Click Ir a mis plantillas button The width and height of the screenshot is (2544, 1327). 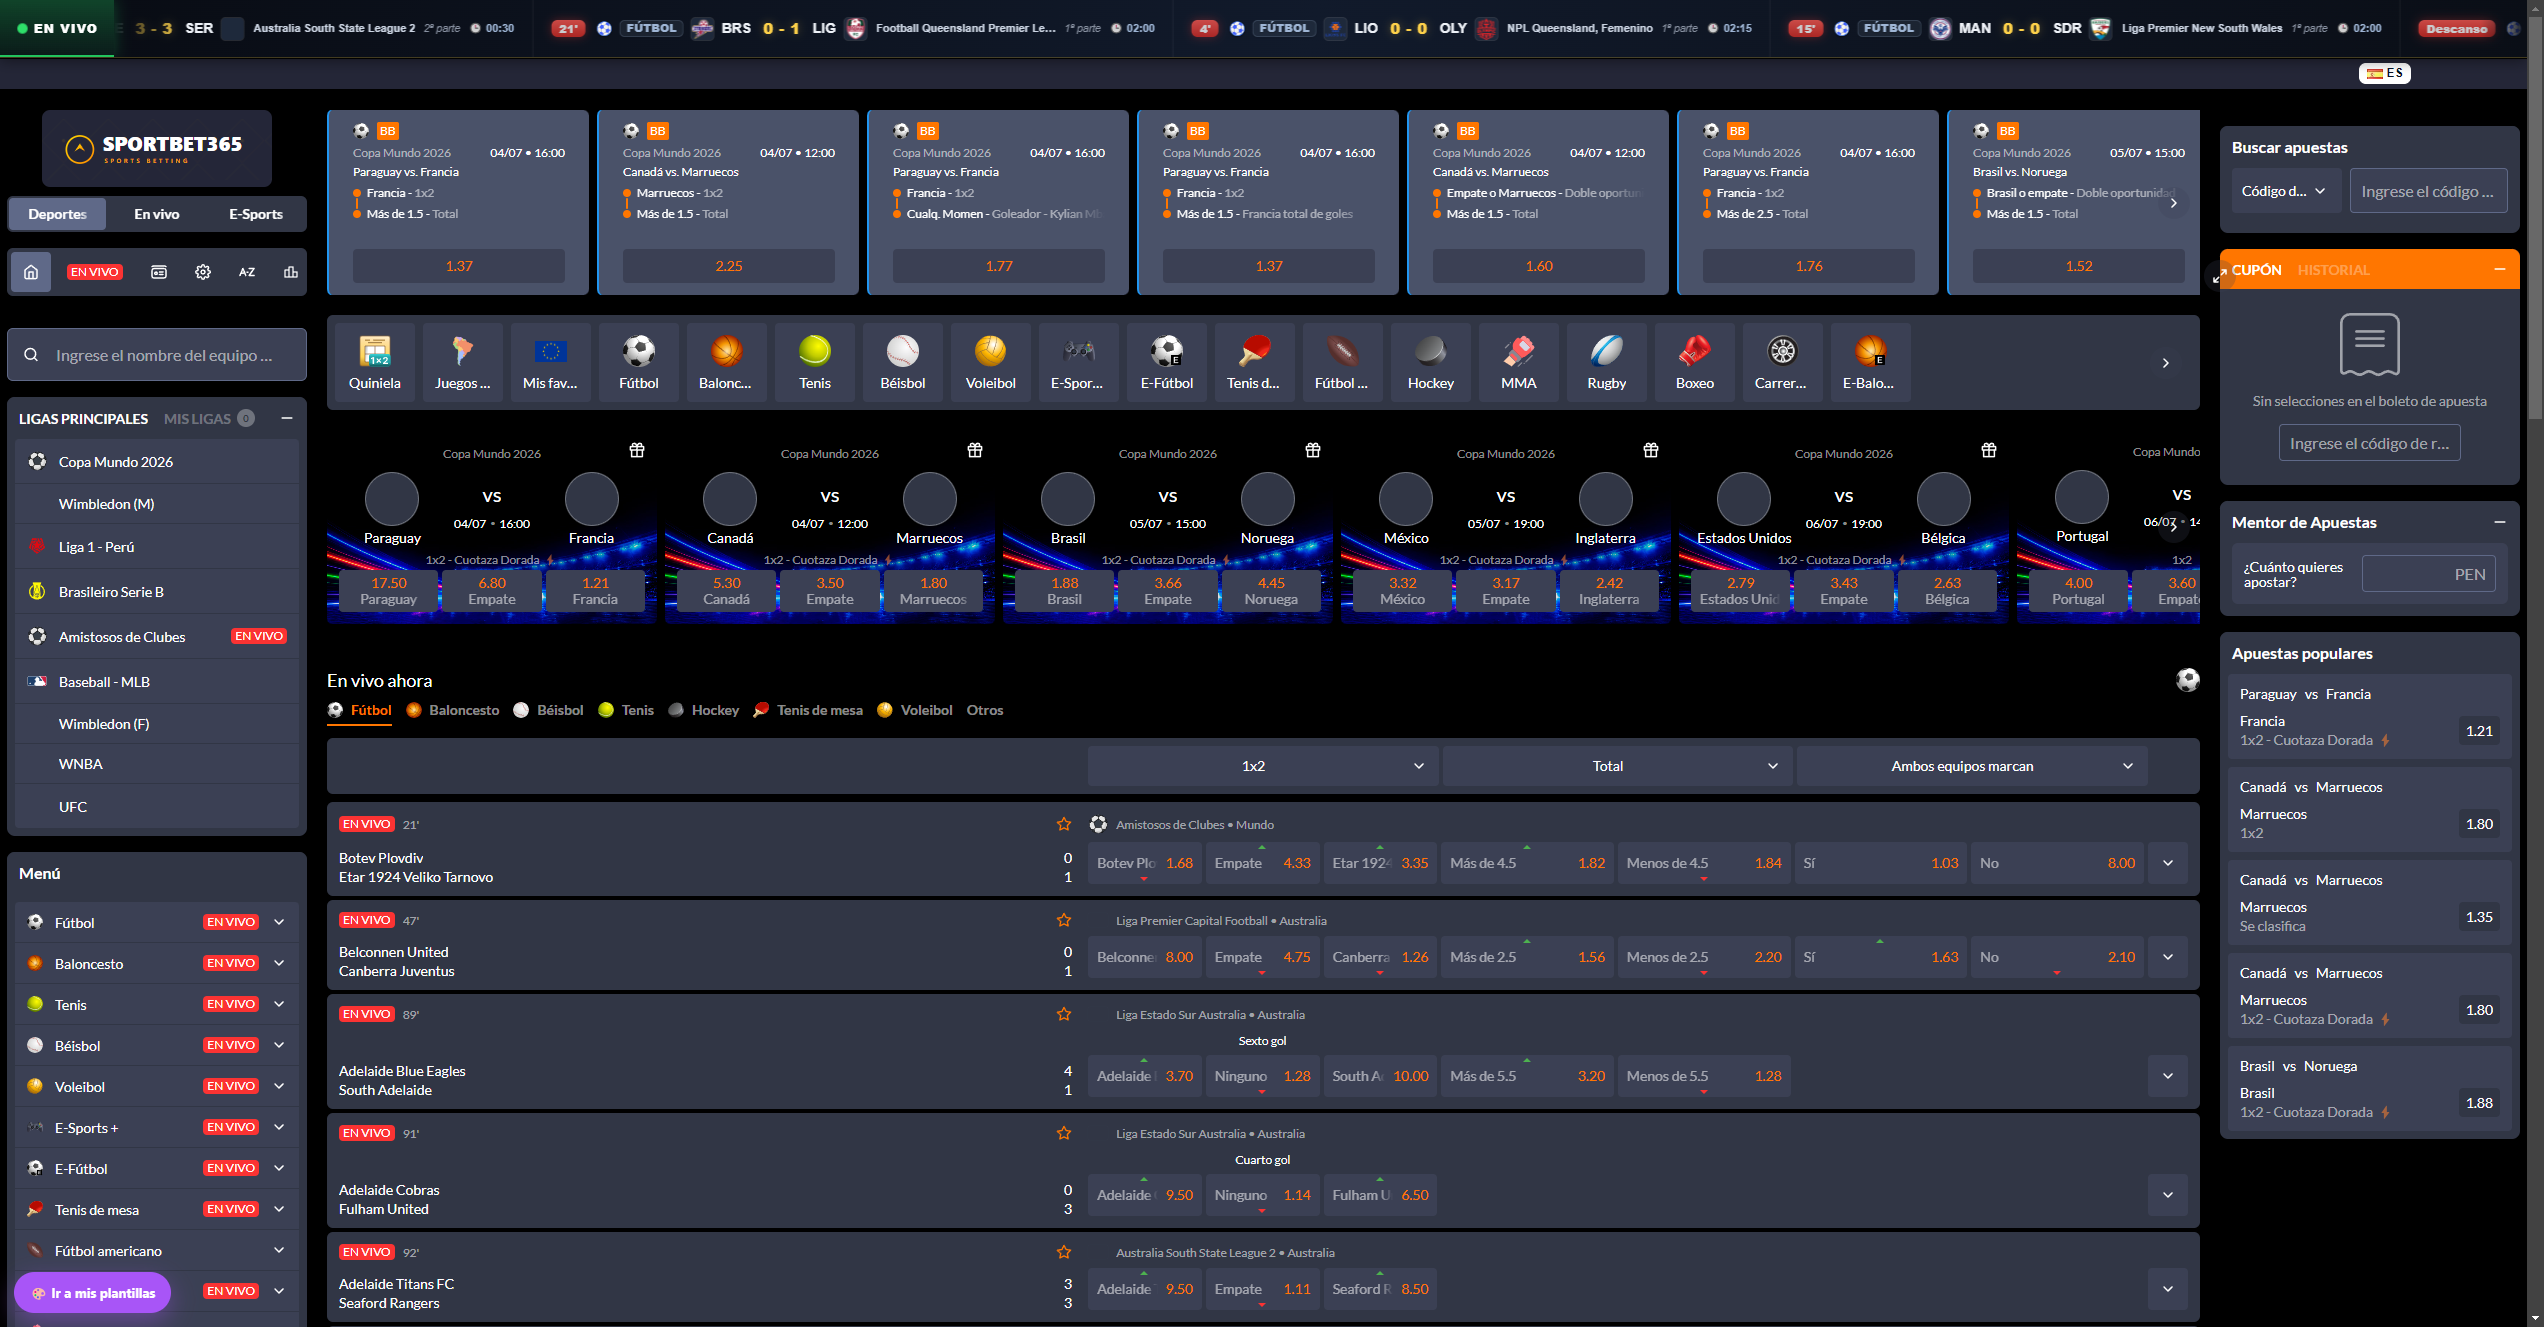tap(93, 1293)
